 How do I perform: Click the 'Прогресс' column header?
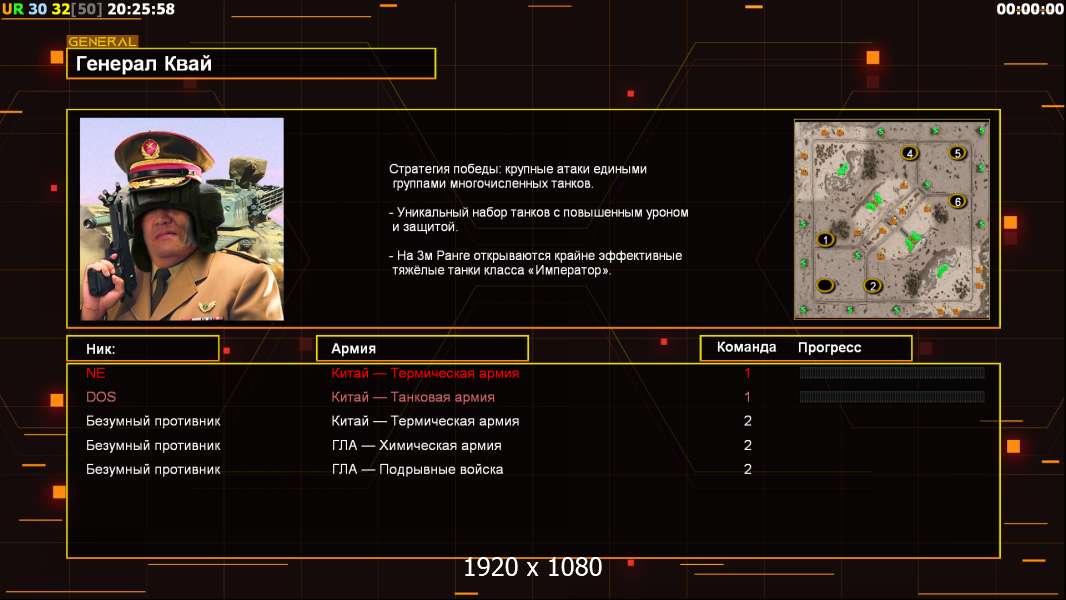(x=829, y=348)
